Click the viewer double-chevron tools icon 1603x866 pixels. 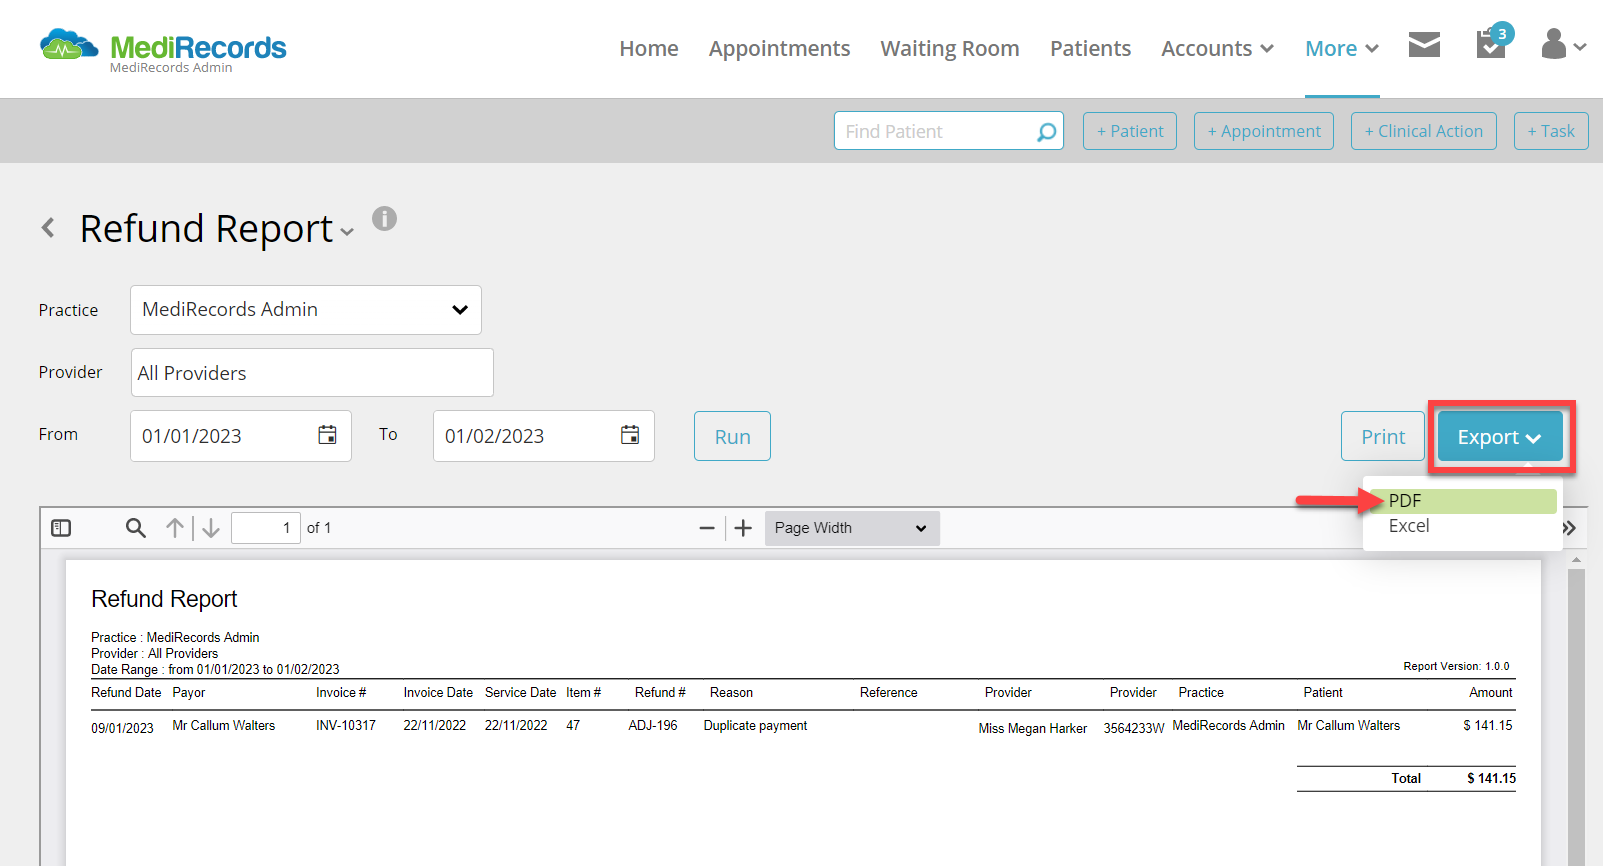click(x=1570, y=528)
